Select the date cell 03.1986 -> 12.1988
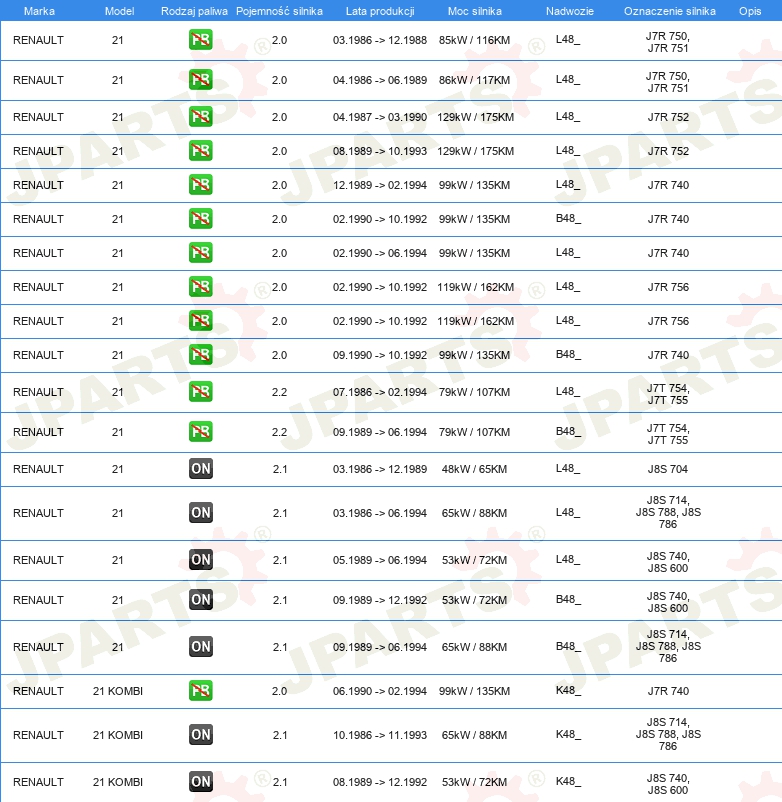Viewport: 782px width, 802px height. [380, 40]
